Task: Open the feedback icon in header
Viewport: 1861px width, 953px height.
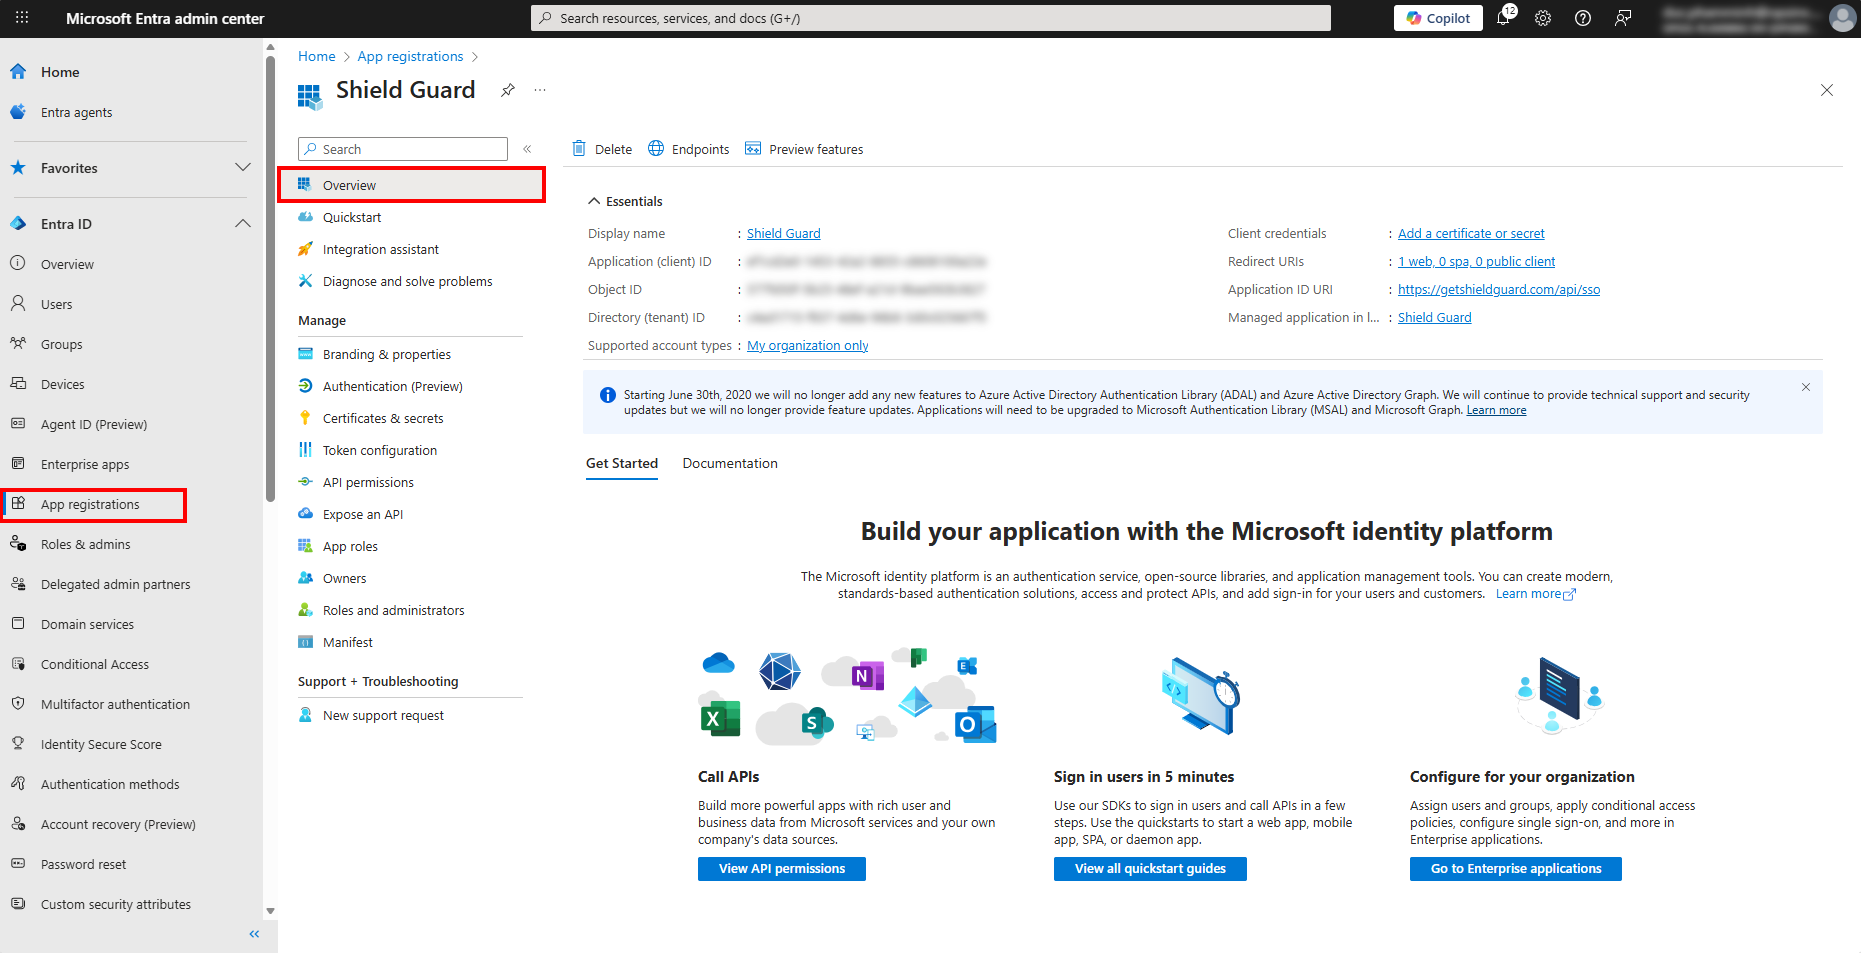Action: tap(1623, 18)
